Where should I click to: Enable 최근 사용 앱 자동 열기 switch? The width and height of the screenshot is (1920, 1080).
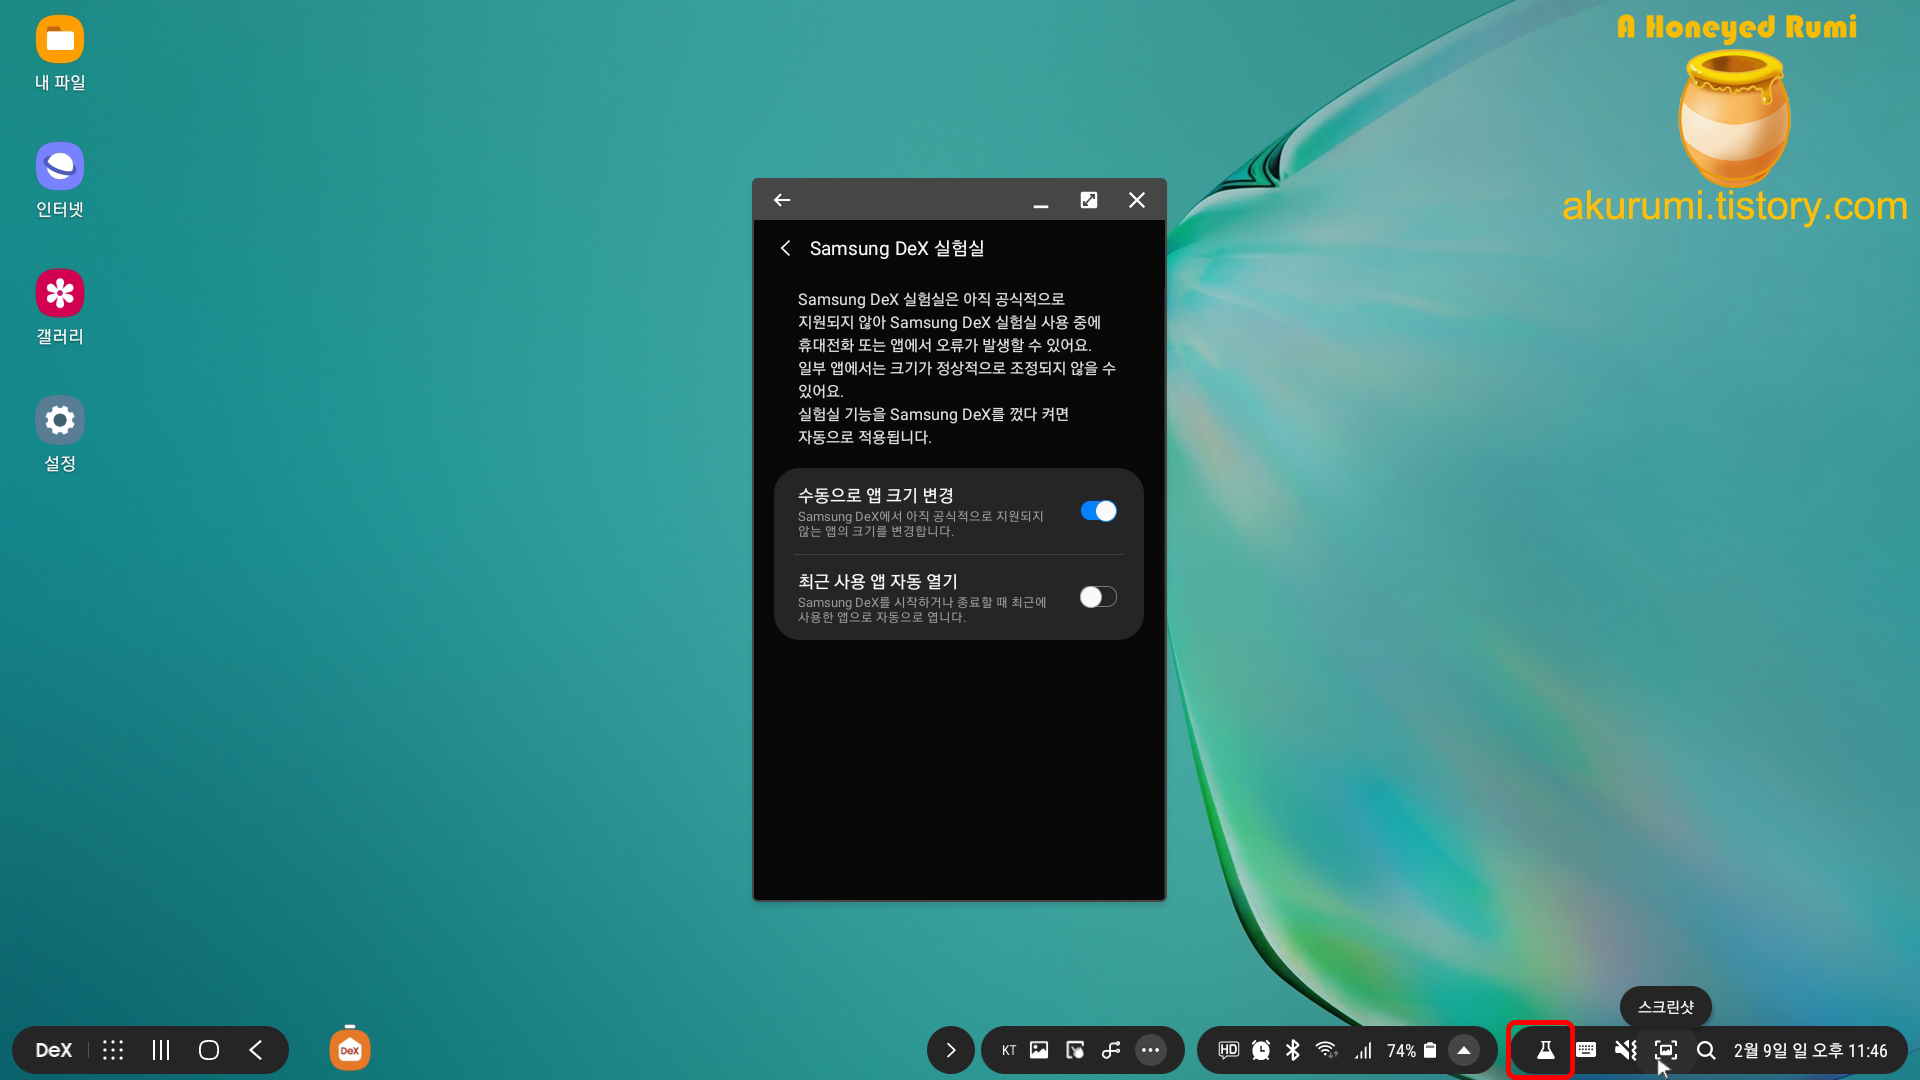pos(1098,597)
